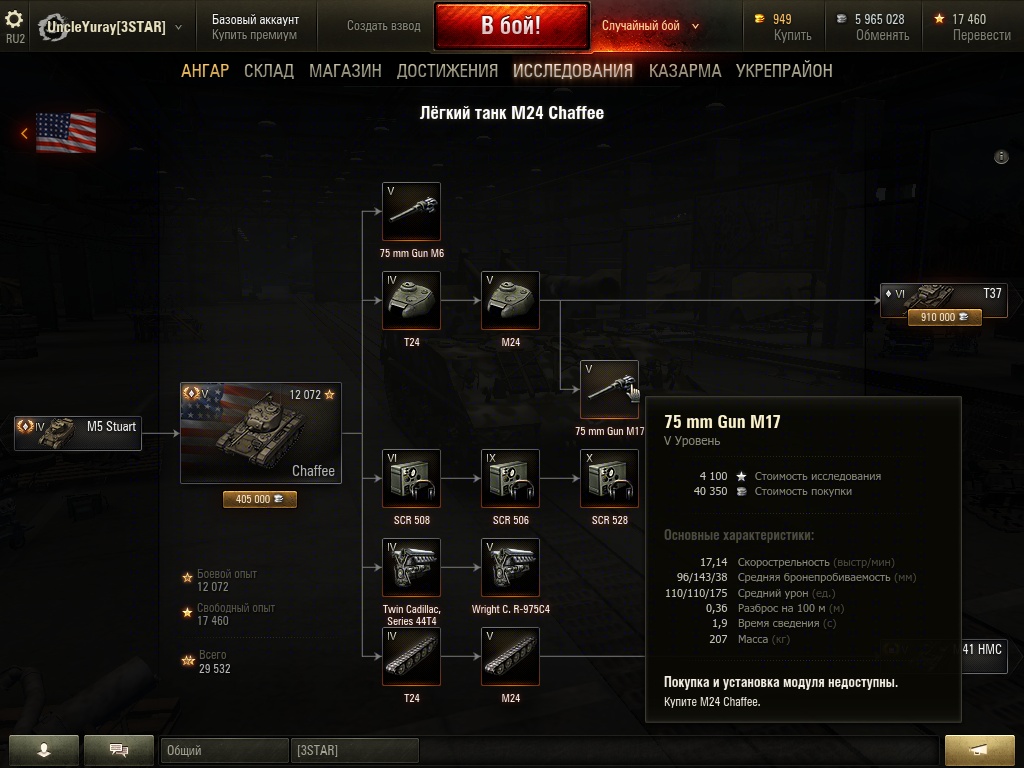Select the SCR 528 radio module

609,479
